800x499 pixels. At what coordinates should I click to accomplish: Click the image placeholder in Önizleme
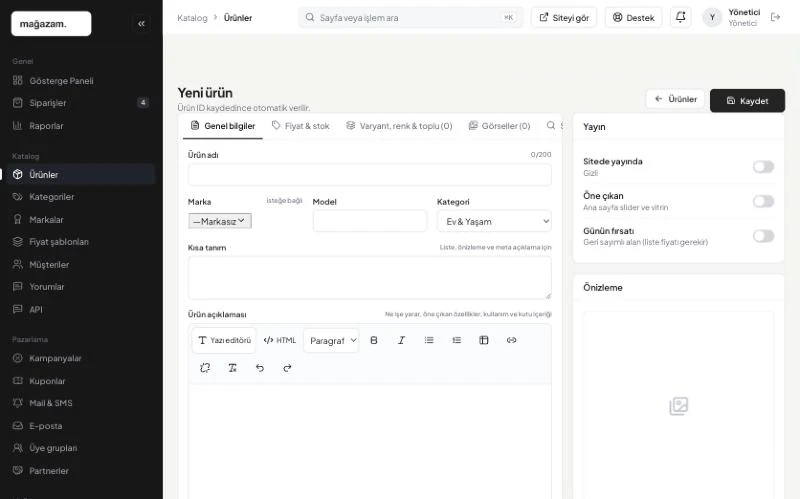679,406
